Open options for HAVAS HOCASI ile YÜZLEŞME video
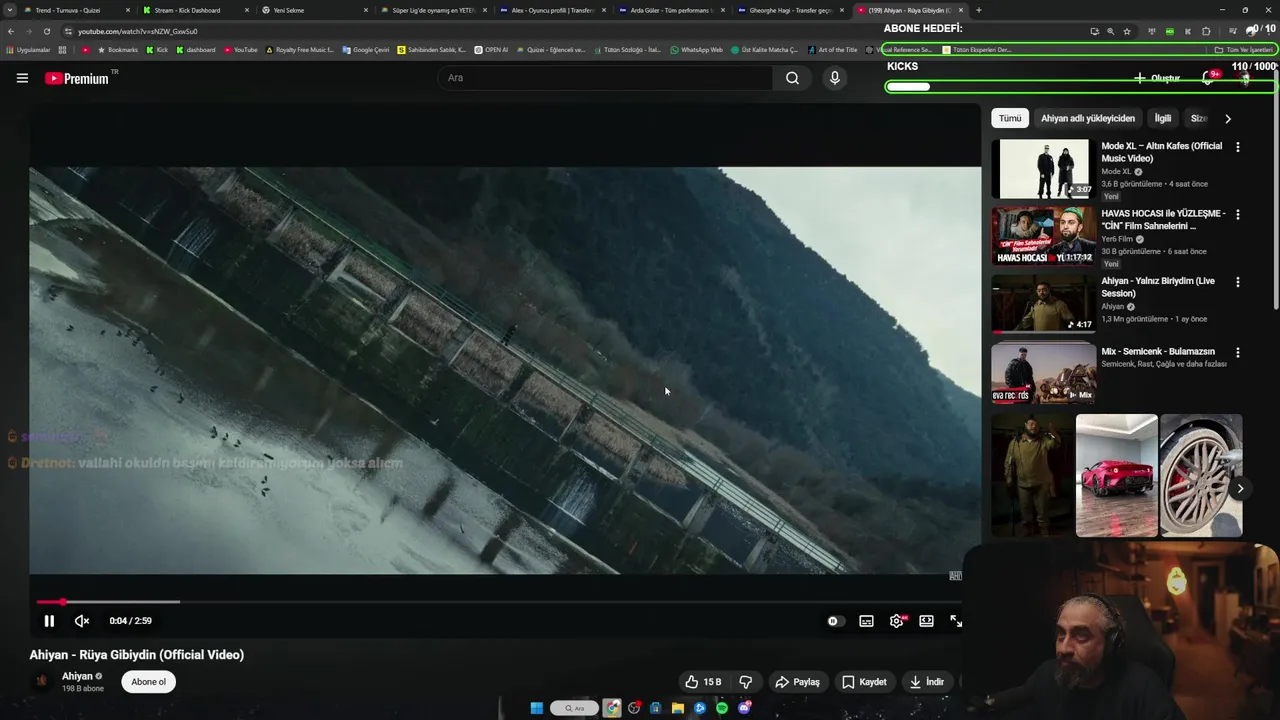 coord(1238,214)
